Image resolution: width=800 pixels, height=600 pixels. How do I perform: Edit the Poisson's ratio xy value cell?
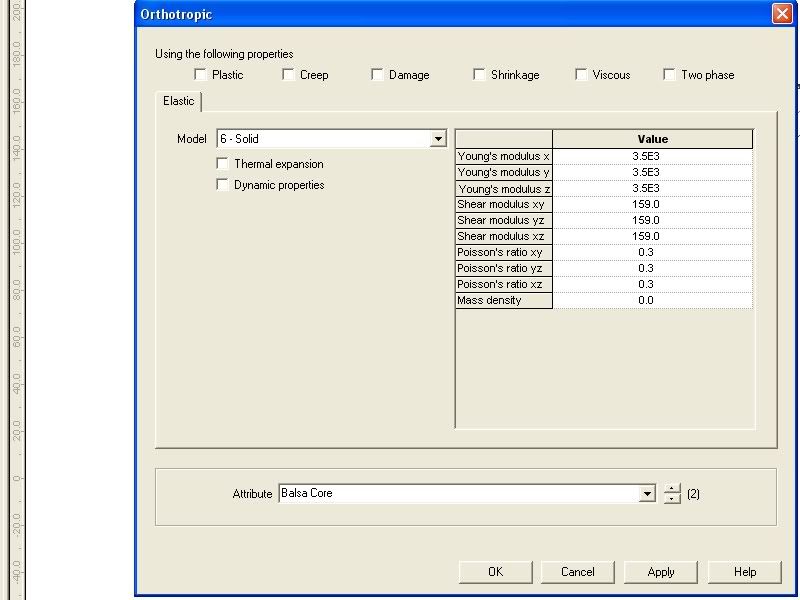[x=653, y=252]
